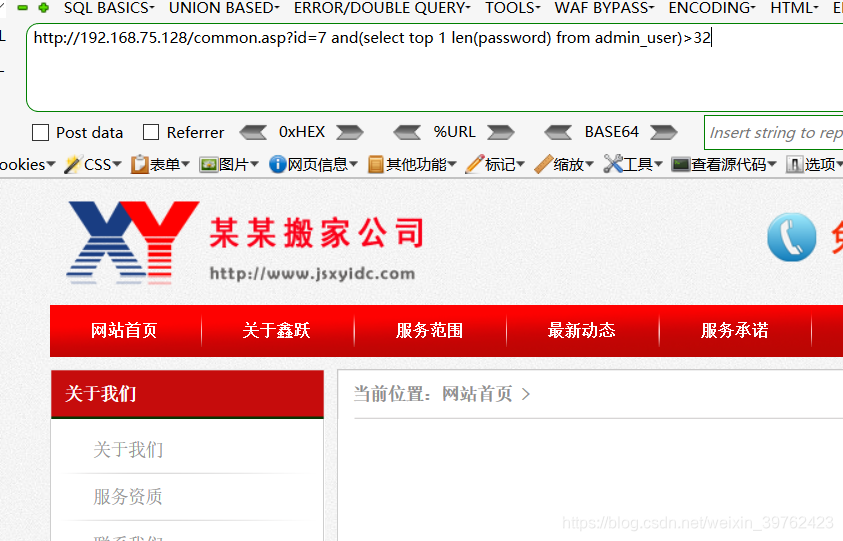Click the 图片 picture icon
843x541 pixels.
tap(208, 164)
